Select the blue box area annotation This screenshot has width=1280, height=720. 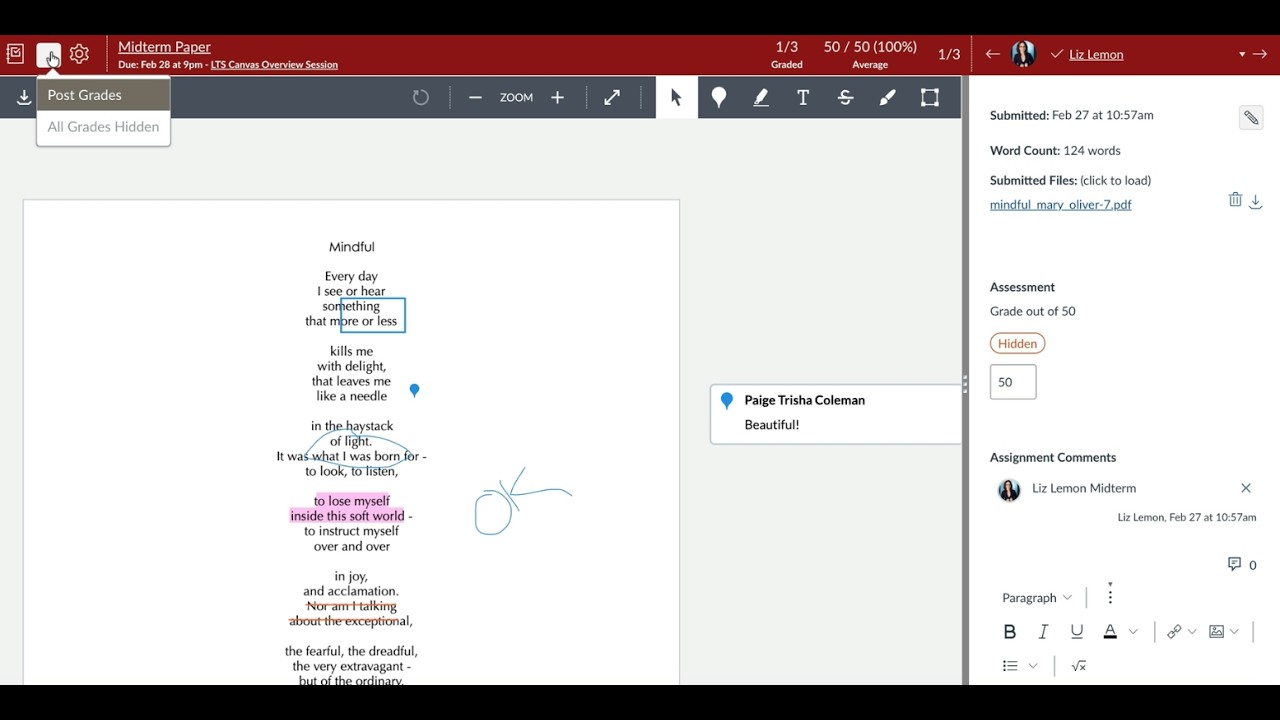coord(372,315)
